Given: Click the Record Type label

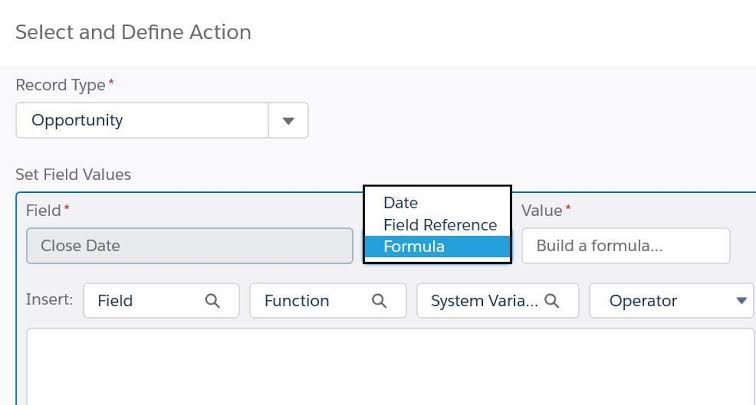Looking at the screenshot, I should click(61, 85).
